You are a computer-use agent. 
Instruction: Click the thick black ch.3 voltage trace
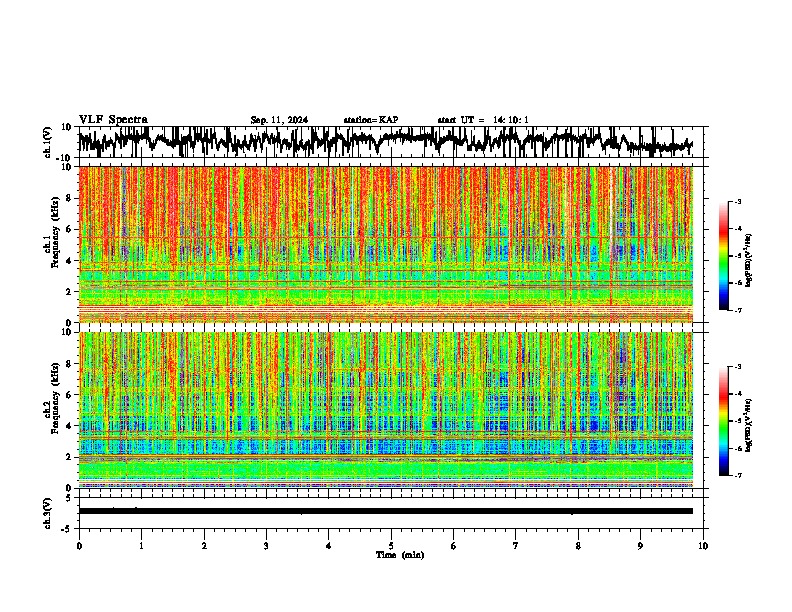tap(386, 511)
